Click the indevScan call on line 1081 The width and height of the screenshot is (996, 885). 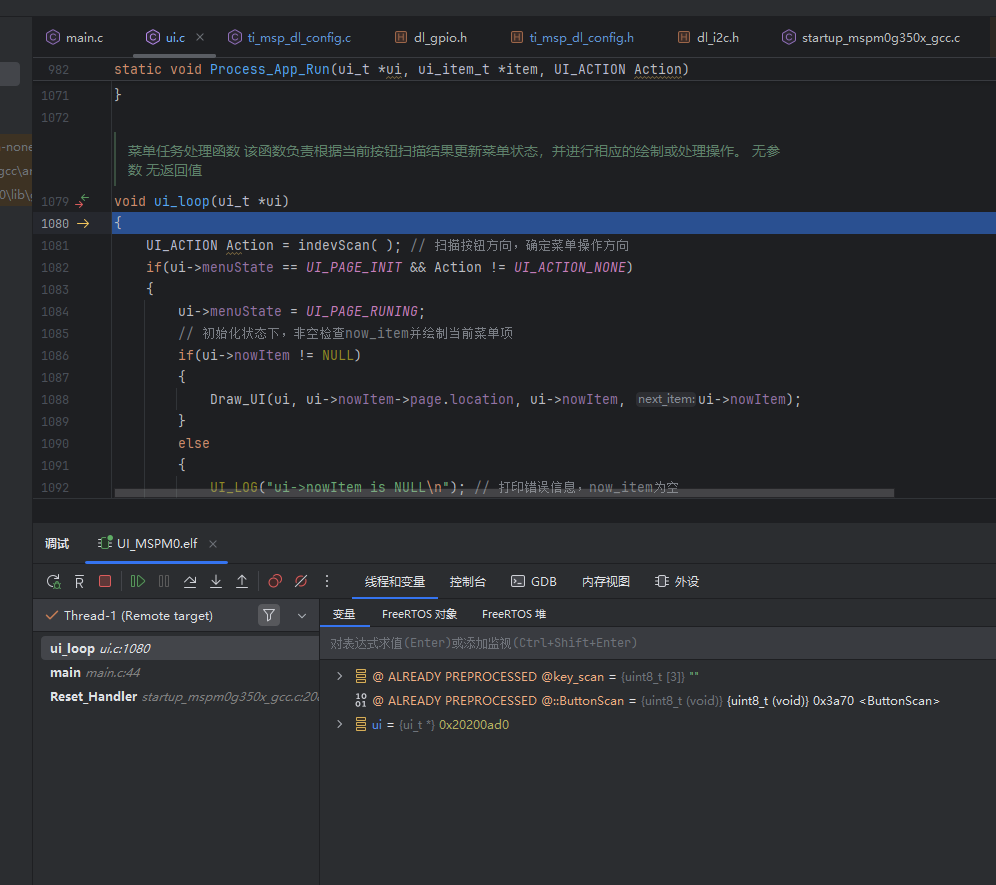click(334, 245)
